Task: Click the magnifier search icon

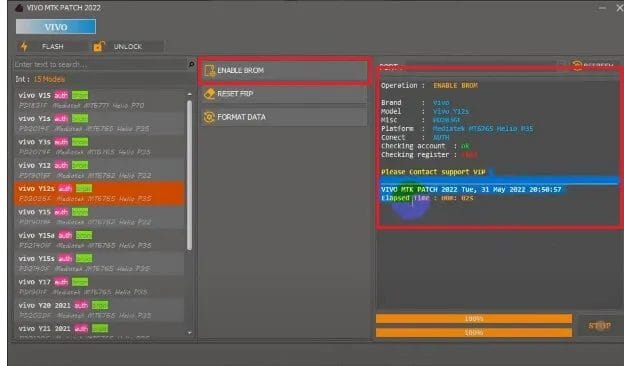Action: click(x=191, y=64)
